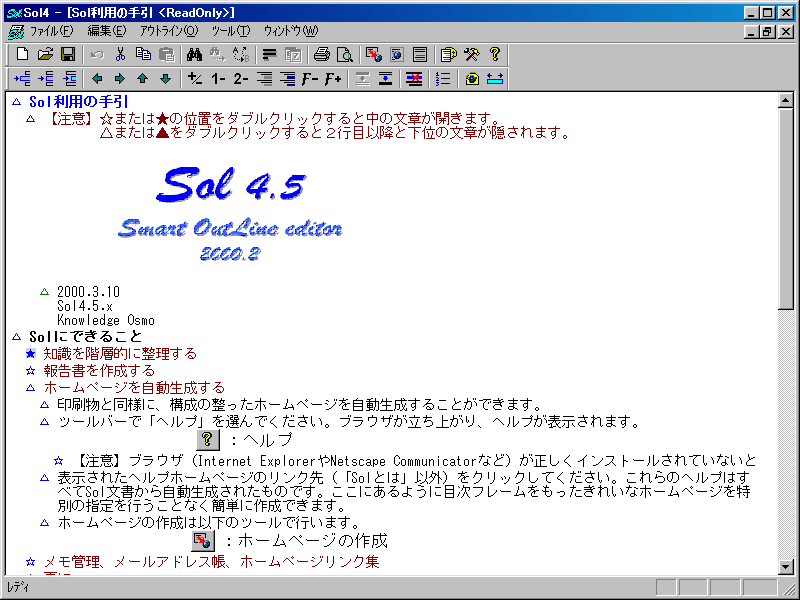Collapse the 'Sol利用の手引' top node triangle
This screenshot has height=600, width=800.
[x=17, y=102]
